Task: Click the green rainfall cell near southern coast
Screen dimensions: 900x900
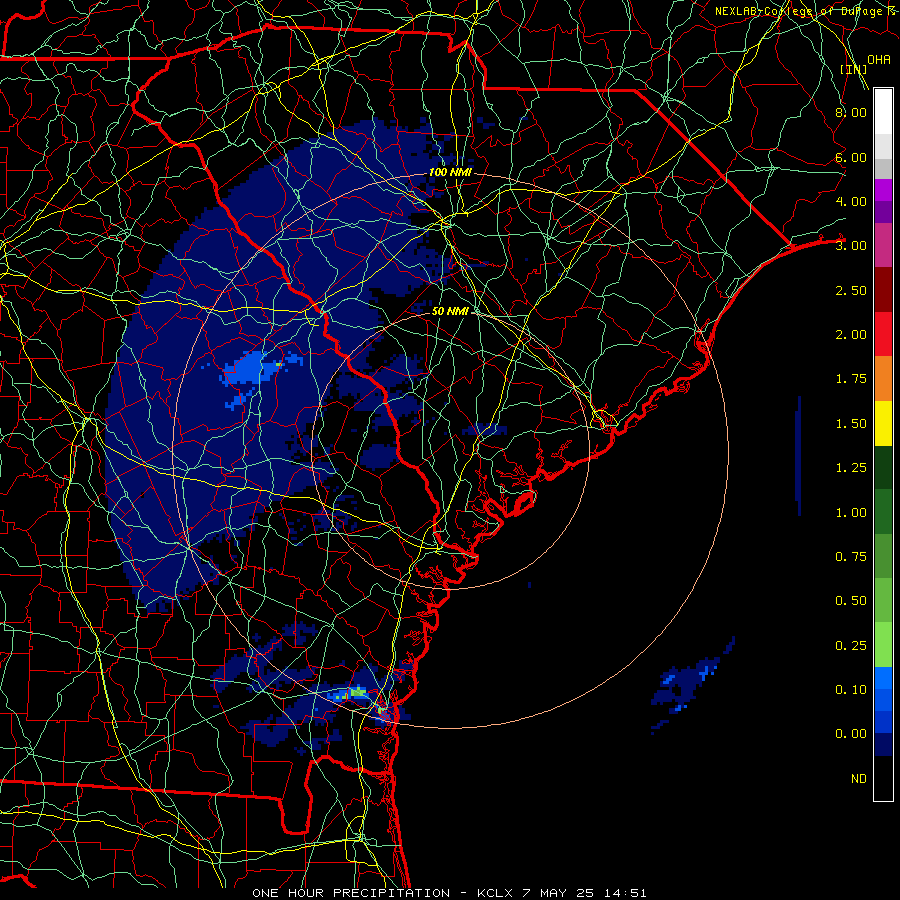Action: click(x=358, y=692)
